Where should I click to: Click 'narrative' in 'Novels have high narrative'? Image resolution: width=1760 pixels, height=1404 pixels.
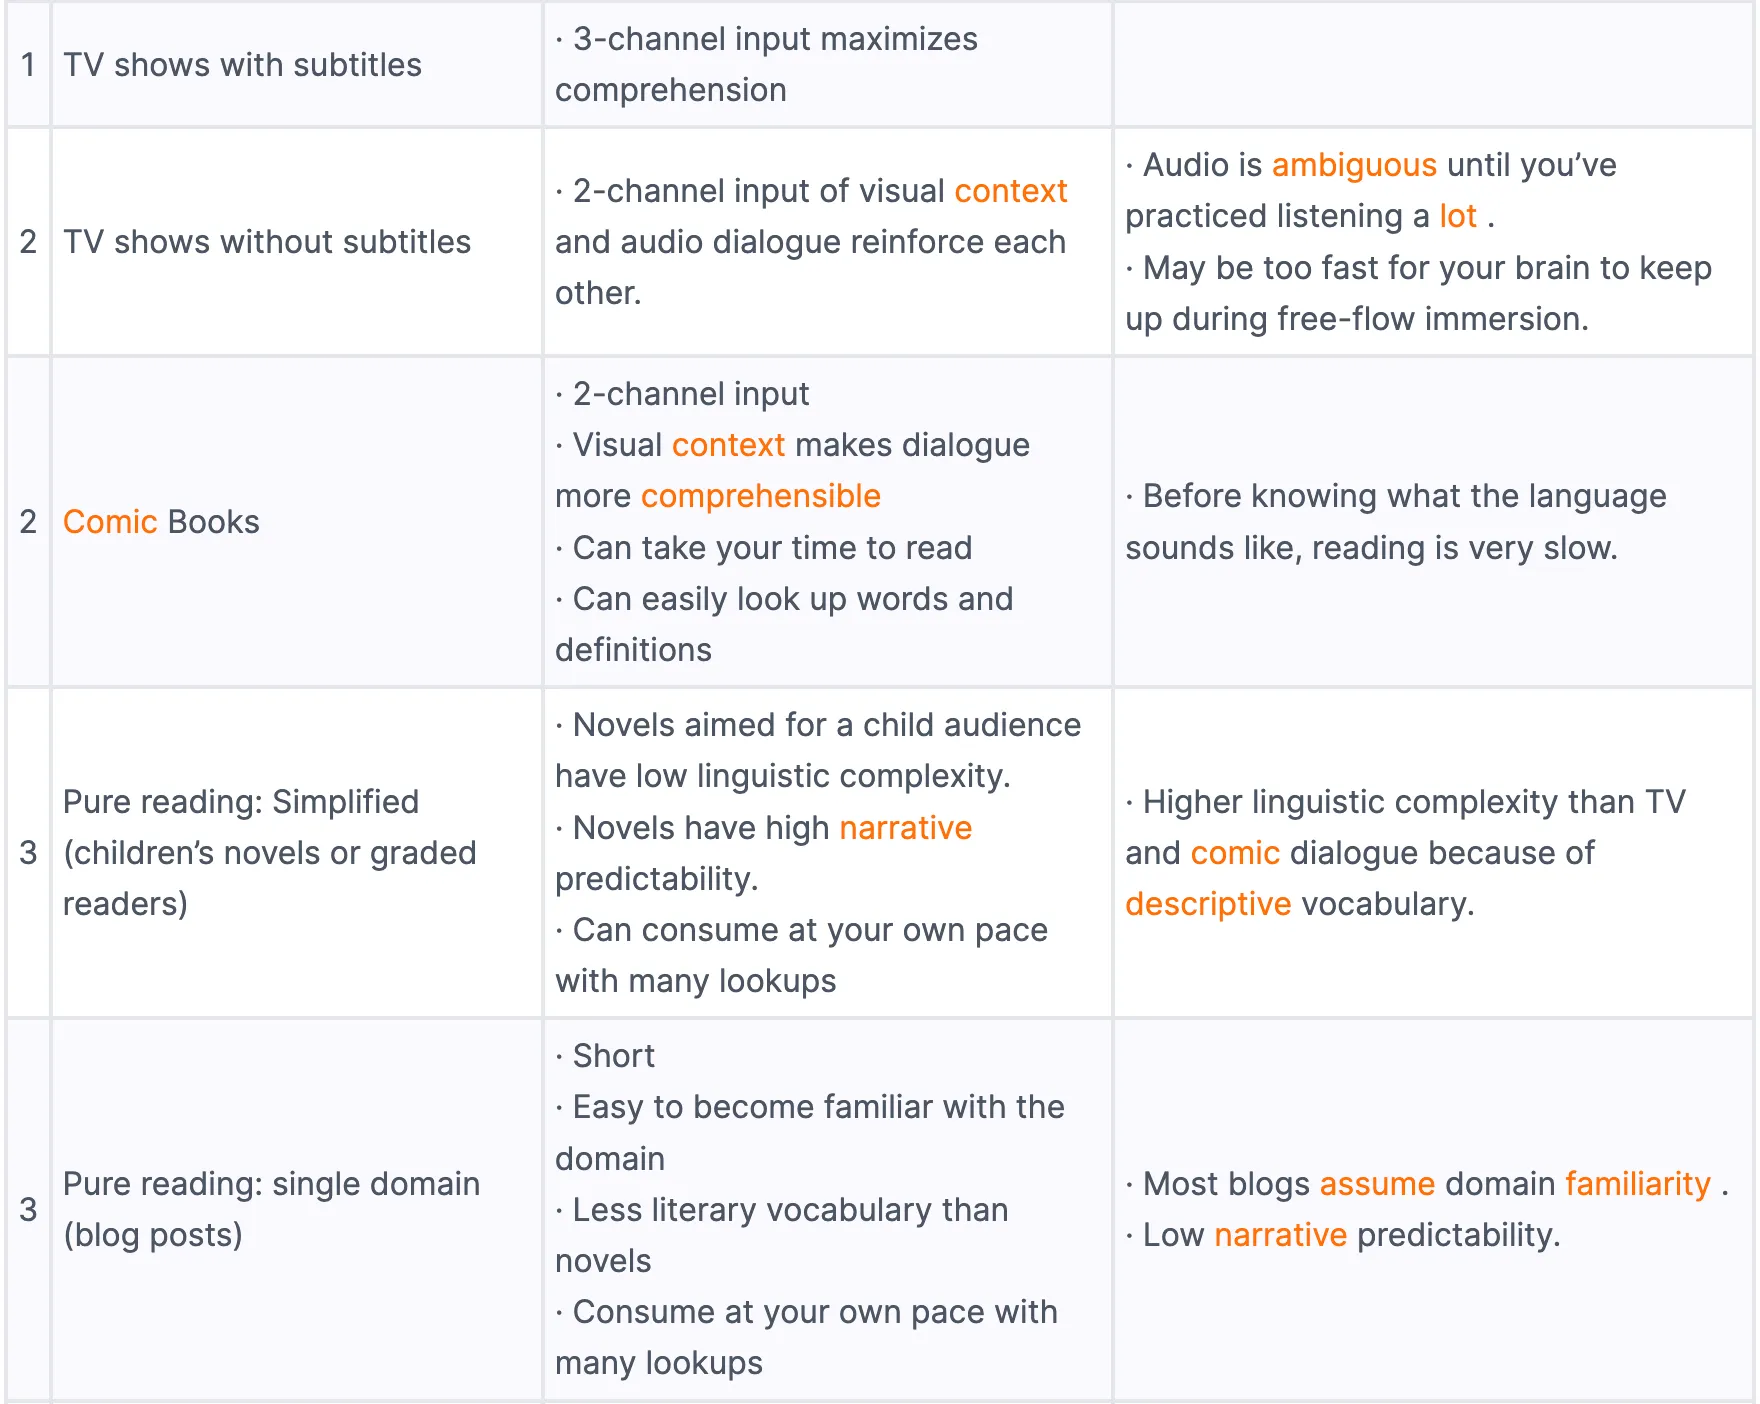(x=905, y=828)
